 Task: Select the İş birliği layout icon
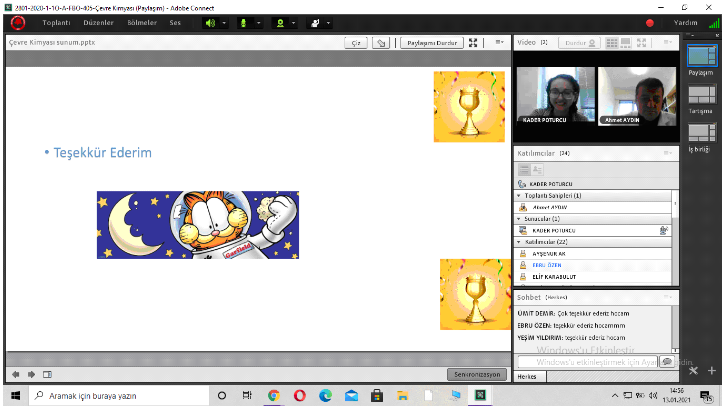pyautogui.click(x=701, y=134)
